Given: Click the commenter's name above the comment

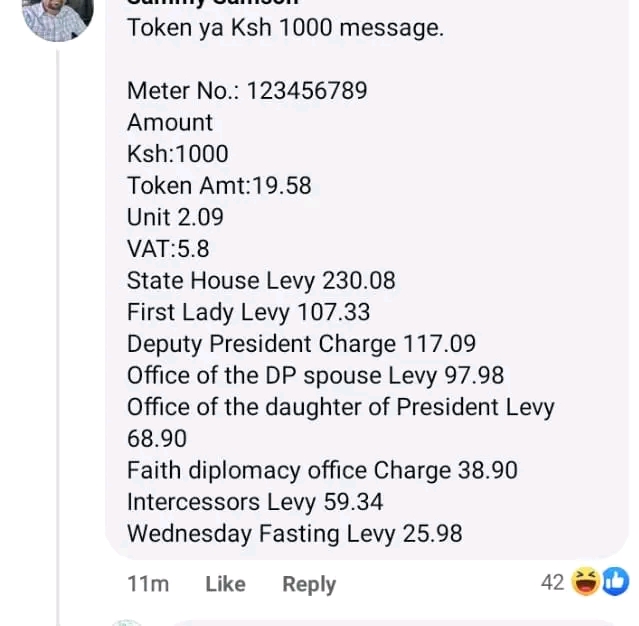Looking at the screenshot, I should coord(212,3).
